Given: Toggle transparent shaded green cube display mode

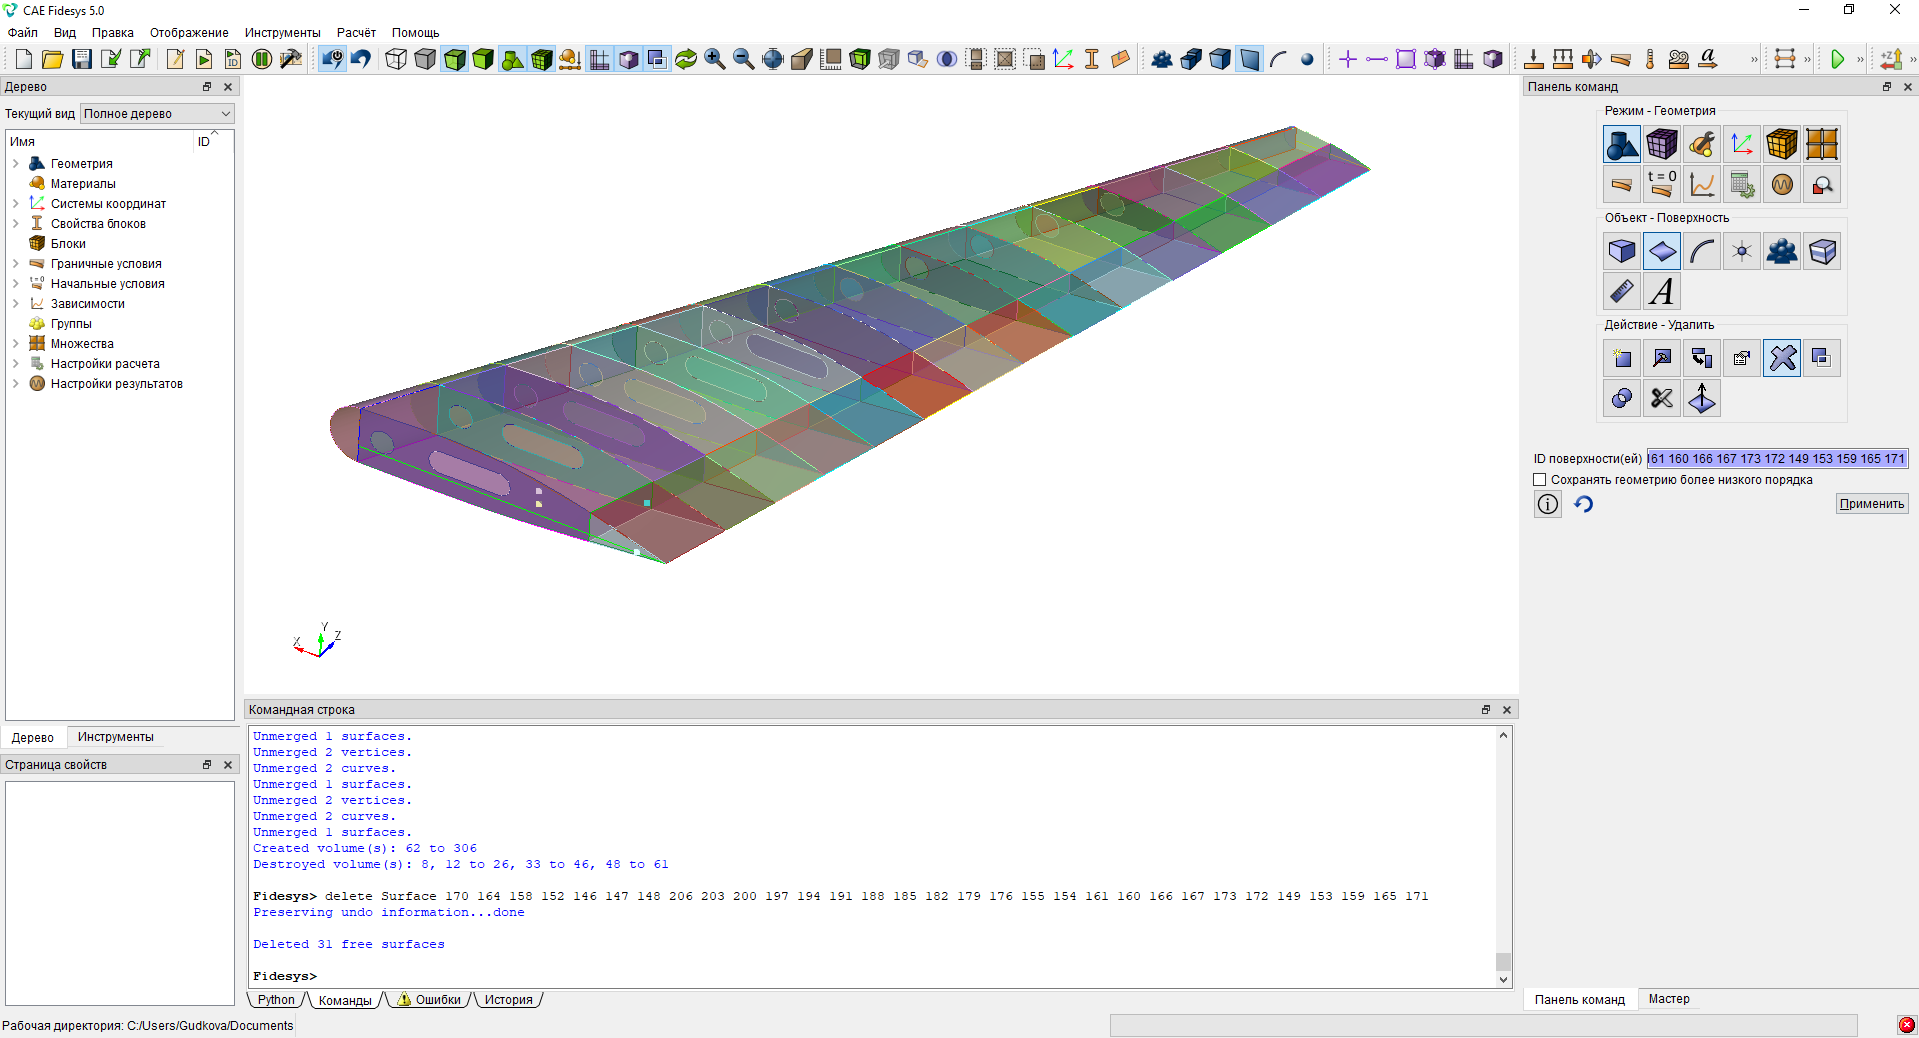Looking at the screenshot, I should pyautogui.click(x=454, y=59).
